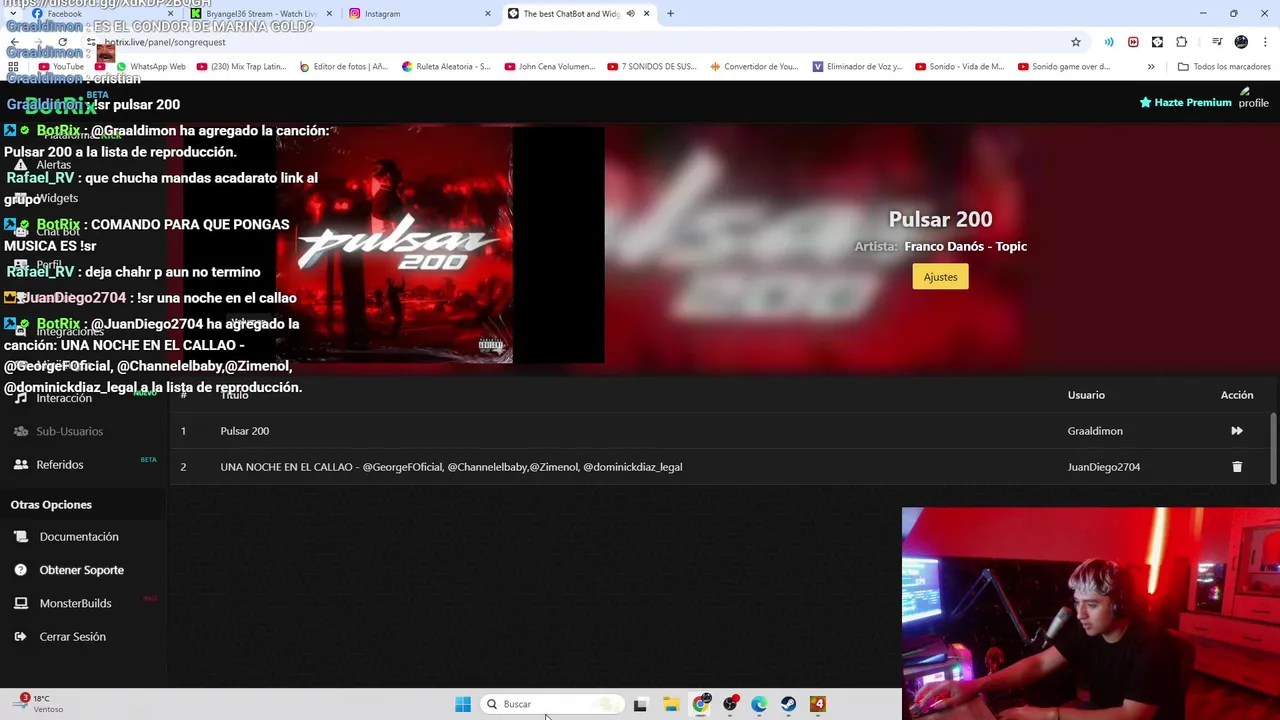Close the active ChatBot tab
The width and height of the screenshot is (1280, 720).
(x=646, y=14)
